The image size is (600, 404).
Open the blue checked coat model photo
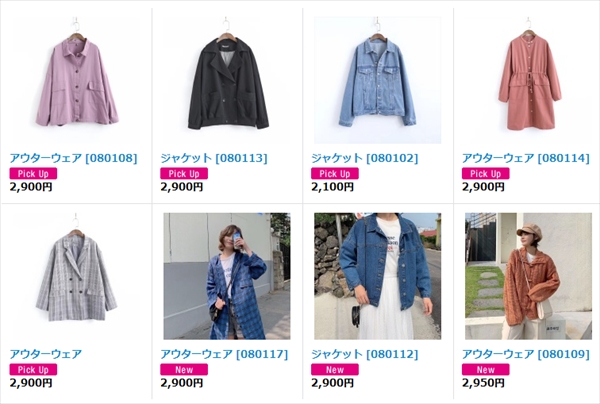click(227, 276)
